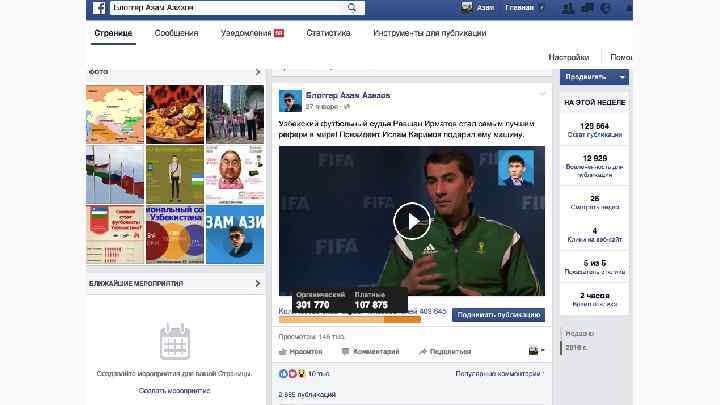Switch to the Страница tab
720x405 pixels.
113,33
